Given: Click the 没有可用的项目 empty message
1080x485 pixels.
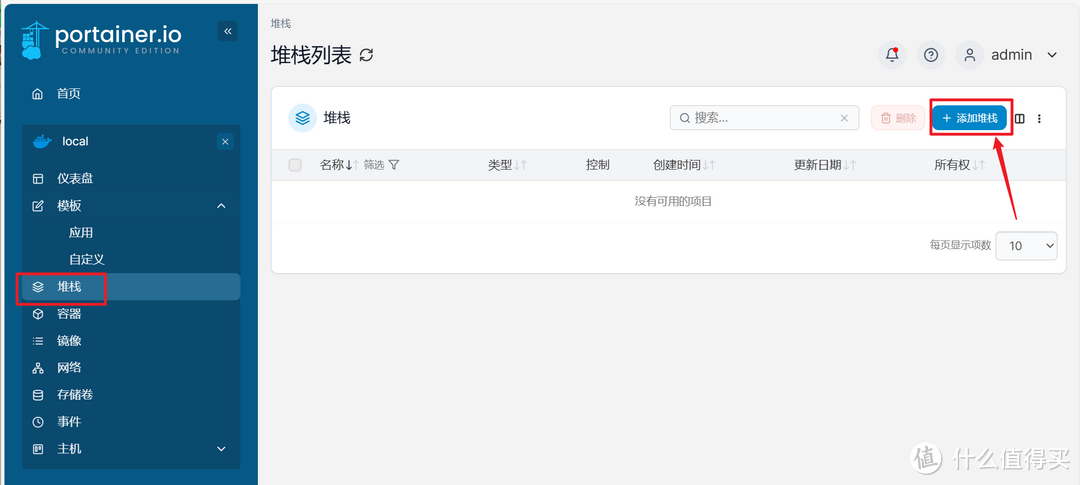Looking at the screenshot, I should 673,202.
